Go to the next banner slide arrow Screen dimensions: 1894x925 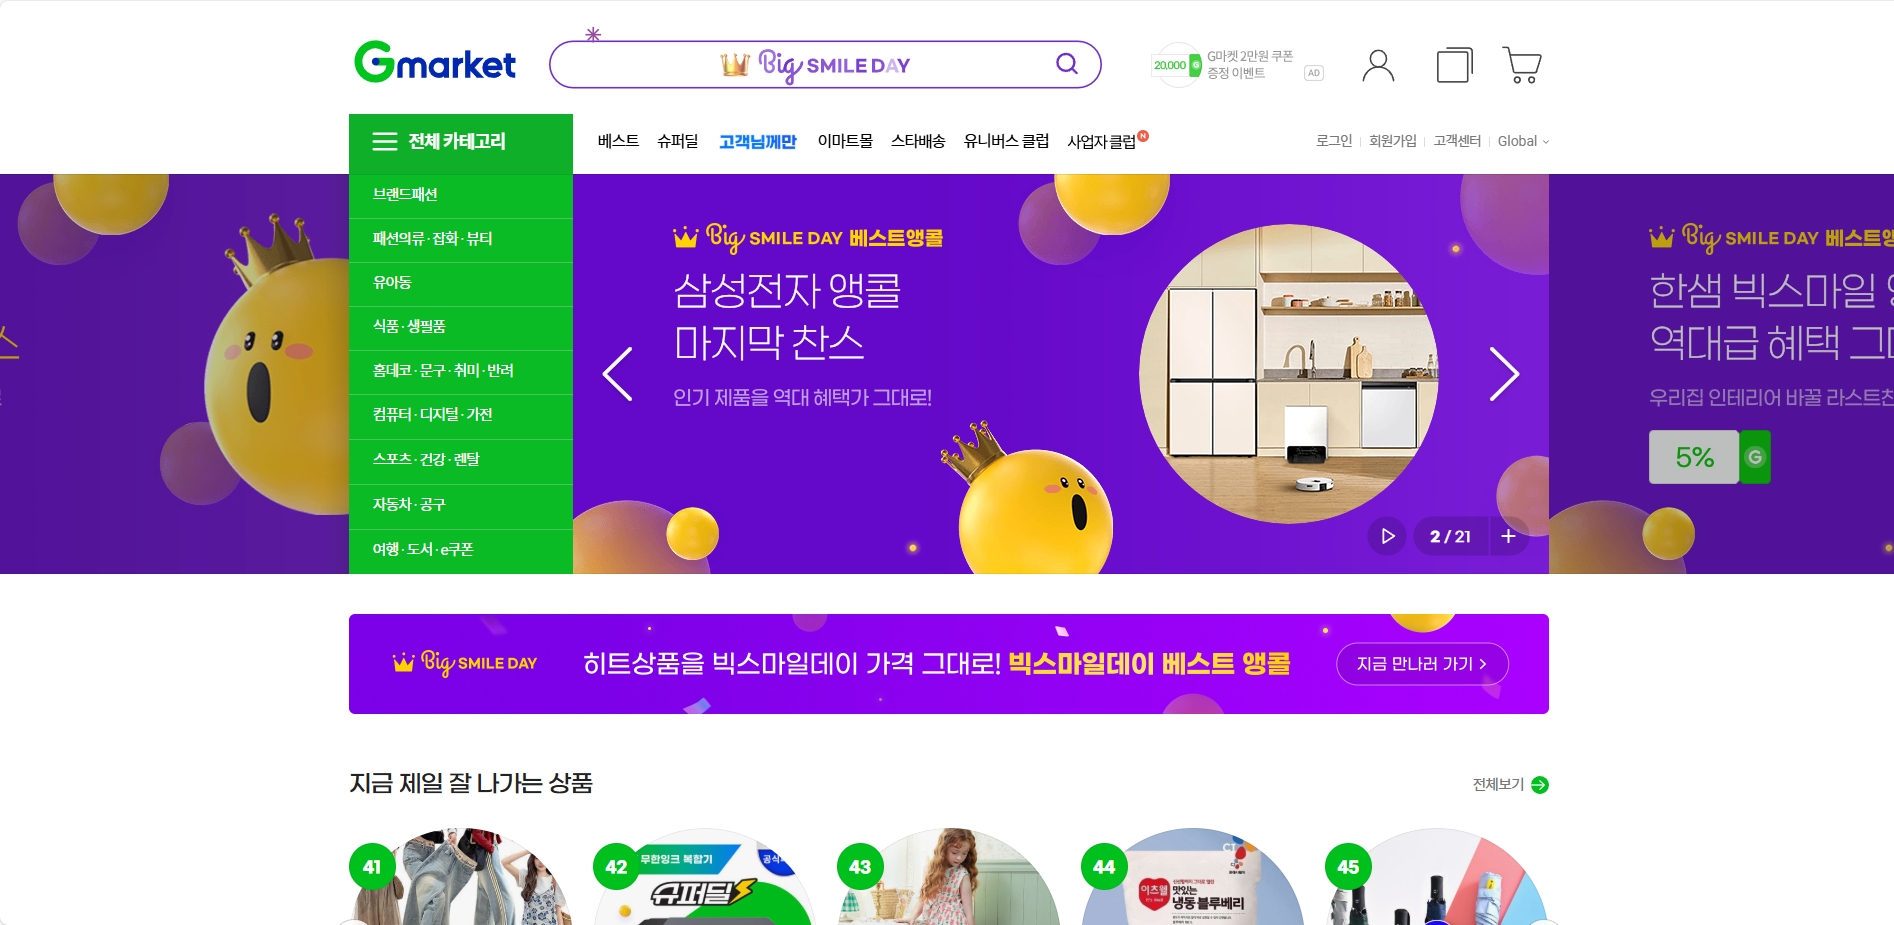click(1504, 374)
